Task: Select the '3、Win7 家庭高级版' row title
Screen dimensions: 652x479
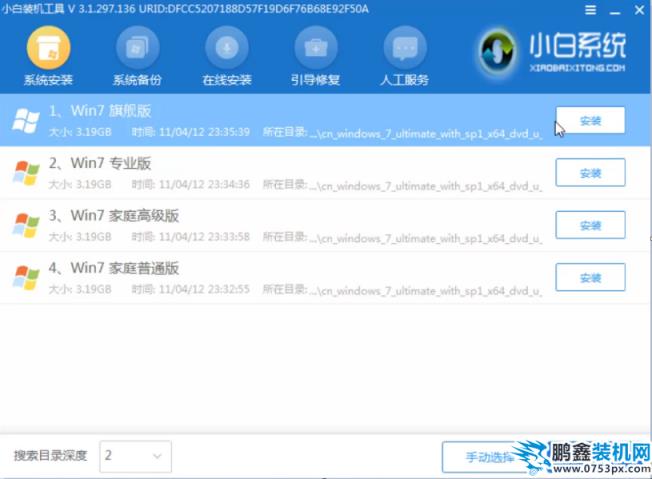Action: (114, 216)
